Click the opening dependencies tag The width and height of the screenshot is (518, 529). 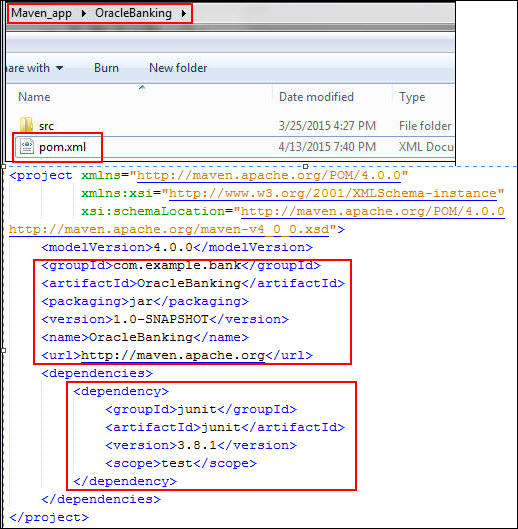(x=97, y=373)
